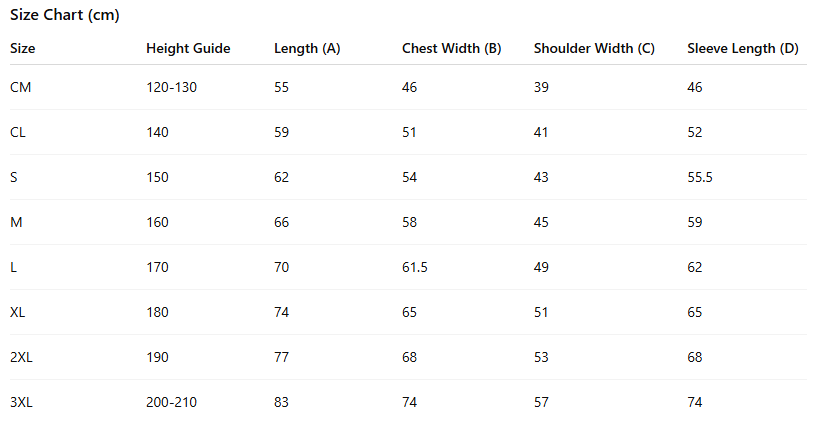Select the XL size row label
Image resolution: width=817 pixels, height=426 pixels.
point(18,312)
